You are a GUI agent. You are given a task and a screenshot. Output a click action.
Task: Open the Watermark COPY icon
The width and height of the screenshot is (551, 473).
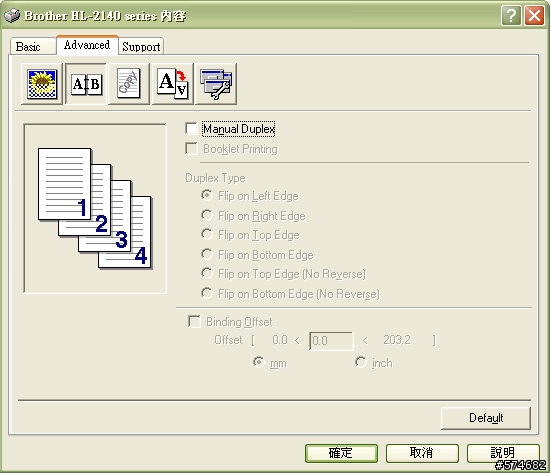129,84
